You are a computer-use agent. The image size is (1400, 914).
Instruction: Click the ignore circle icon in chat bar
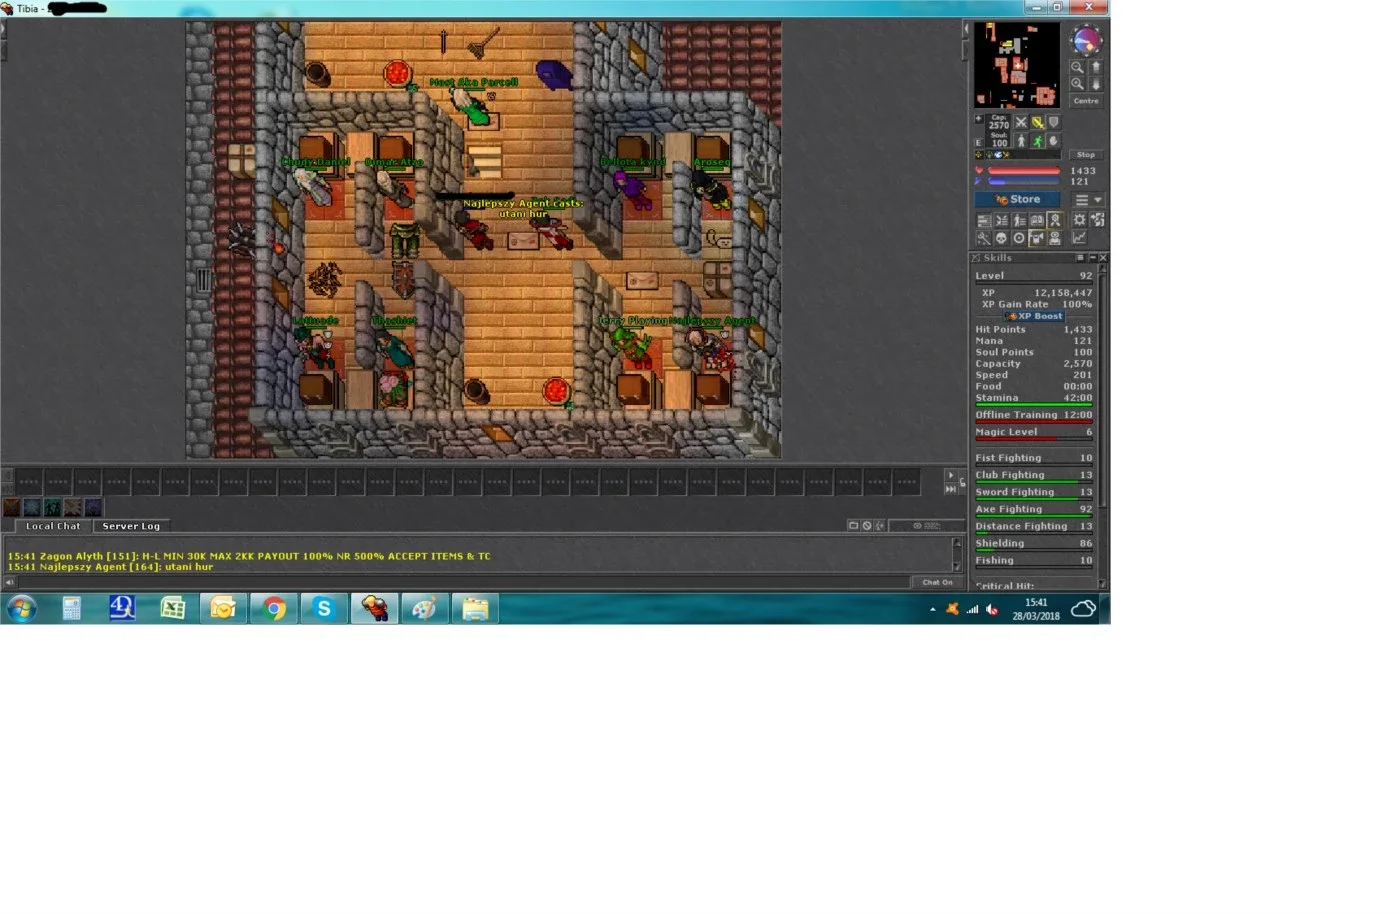pyautogui.click(x=867, y=525)
